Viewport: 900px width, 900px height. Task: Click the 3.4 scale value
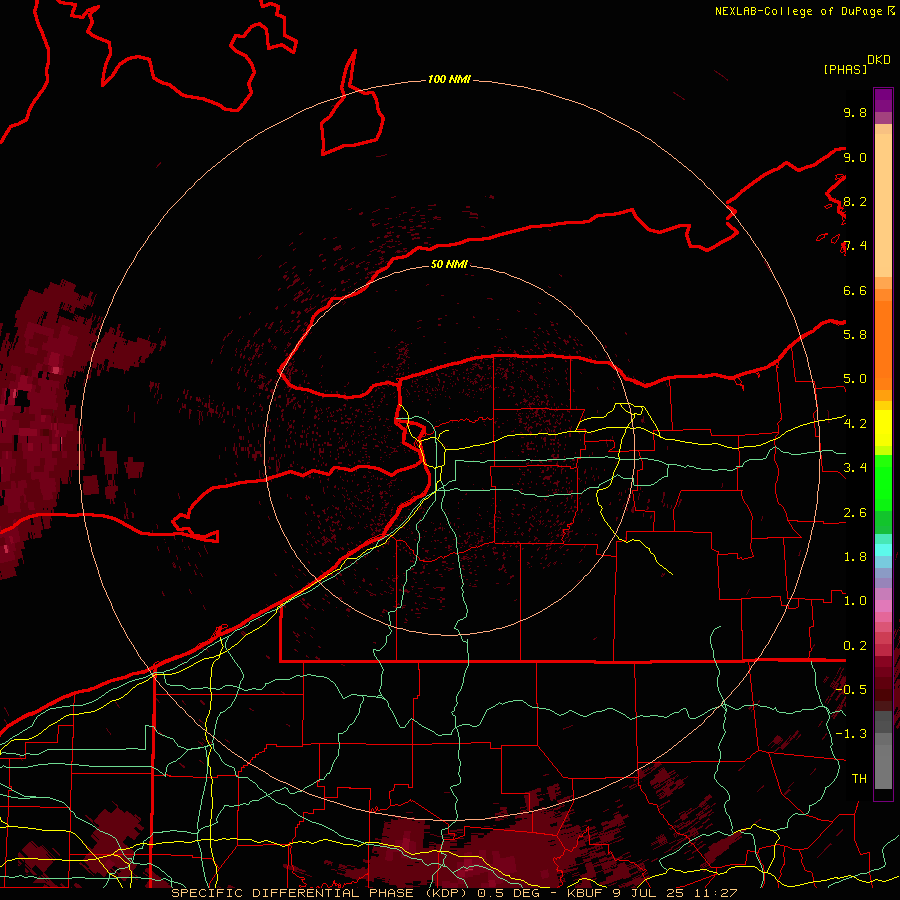tap(855, 468)
